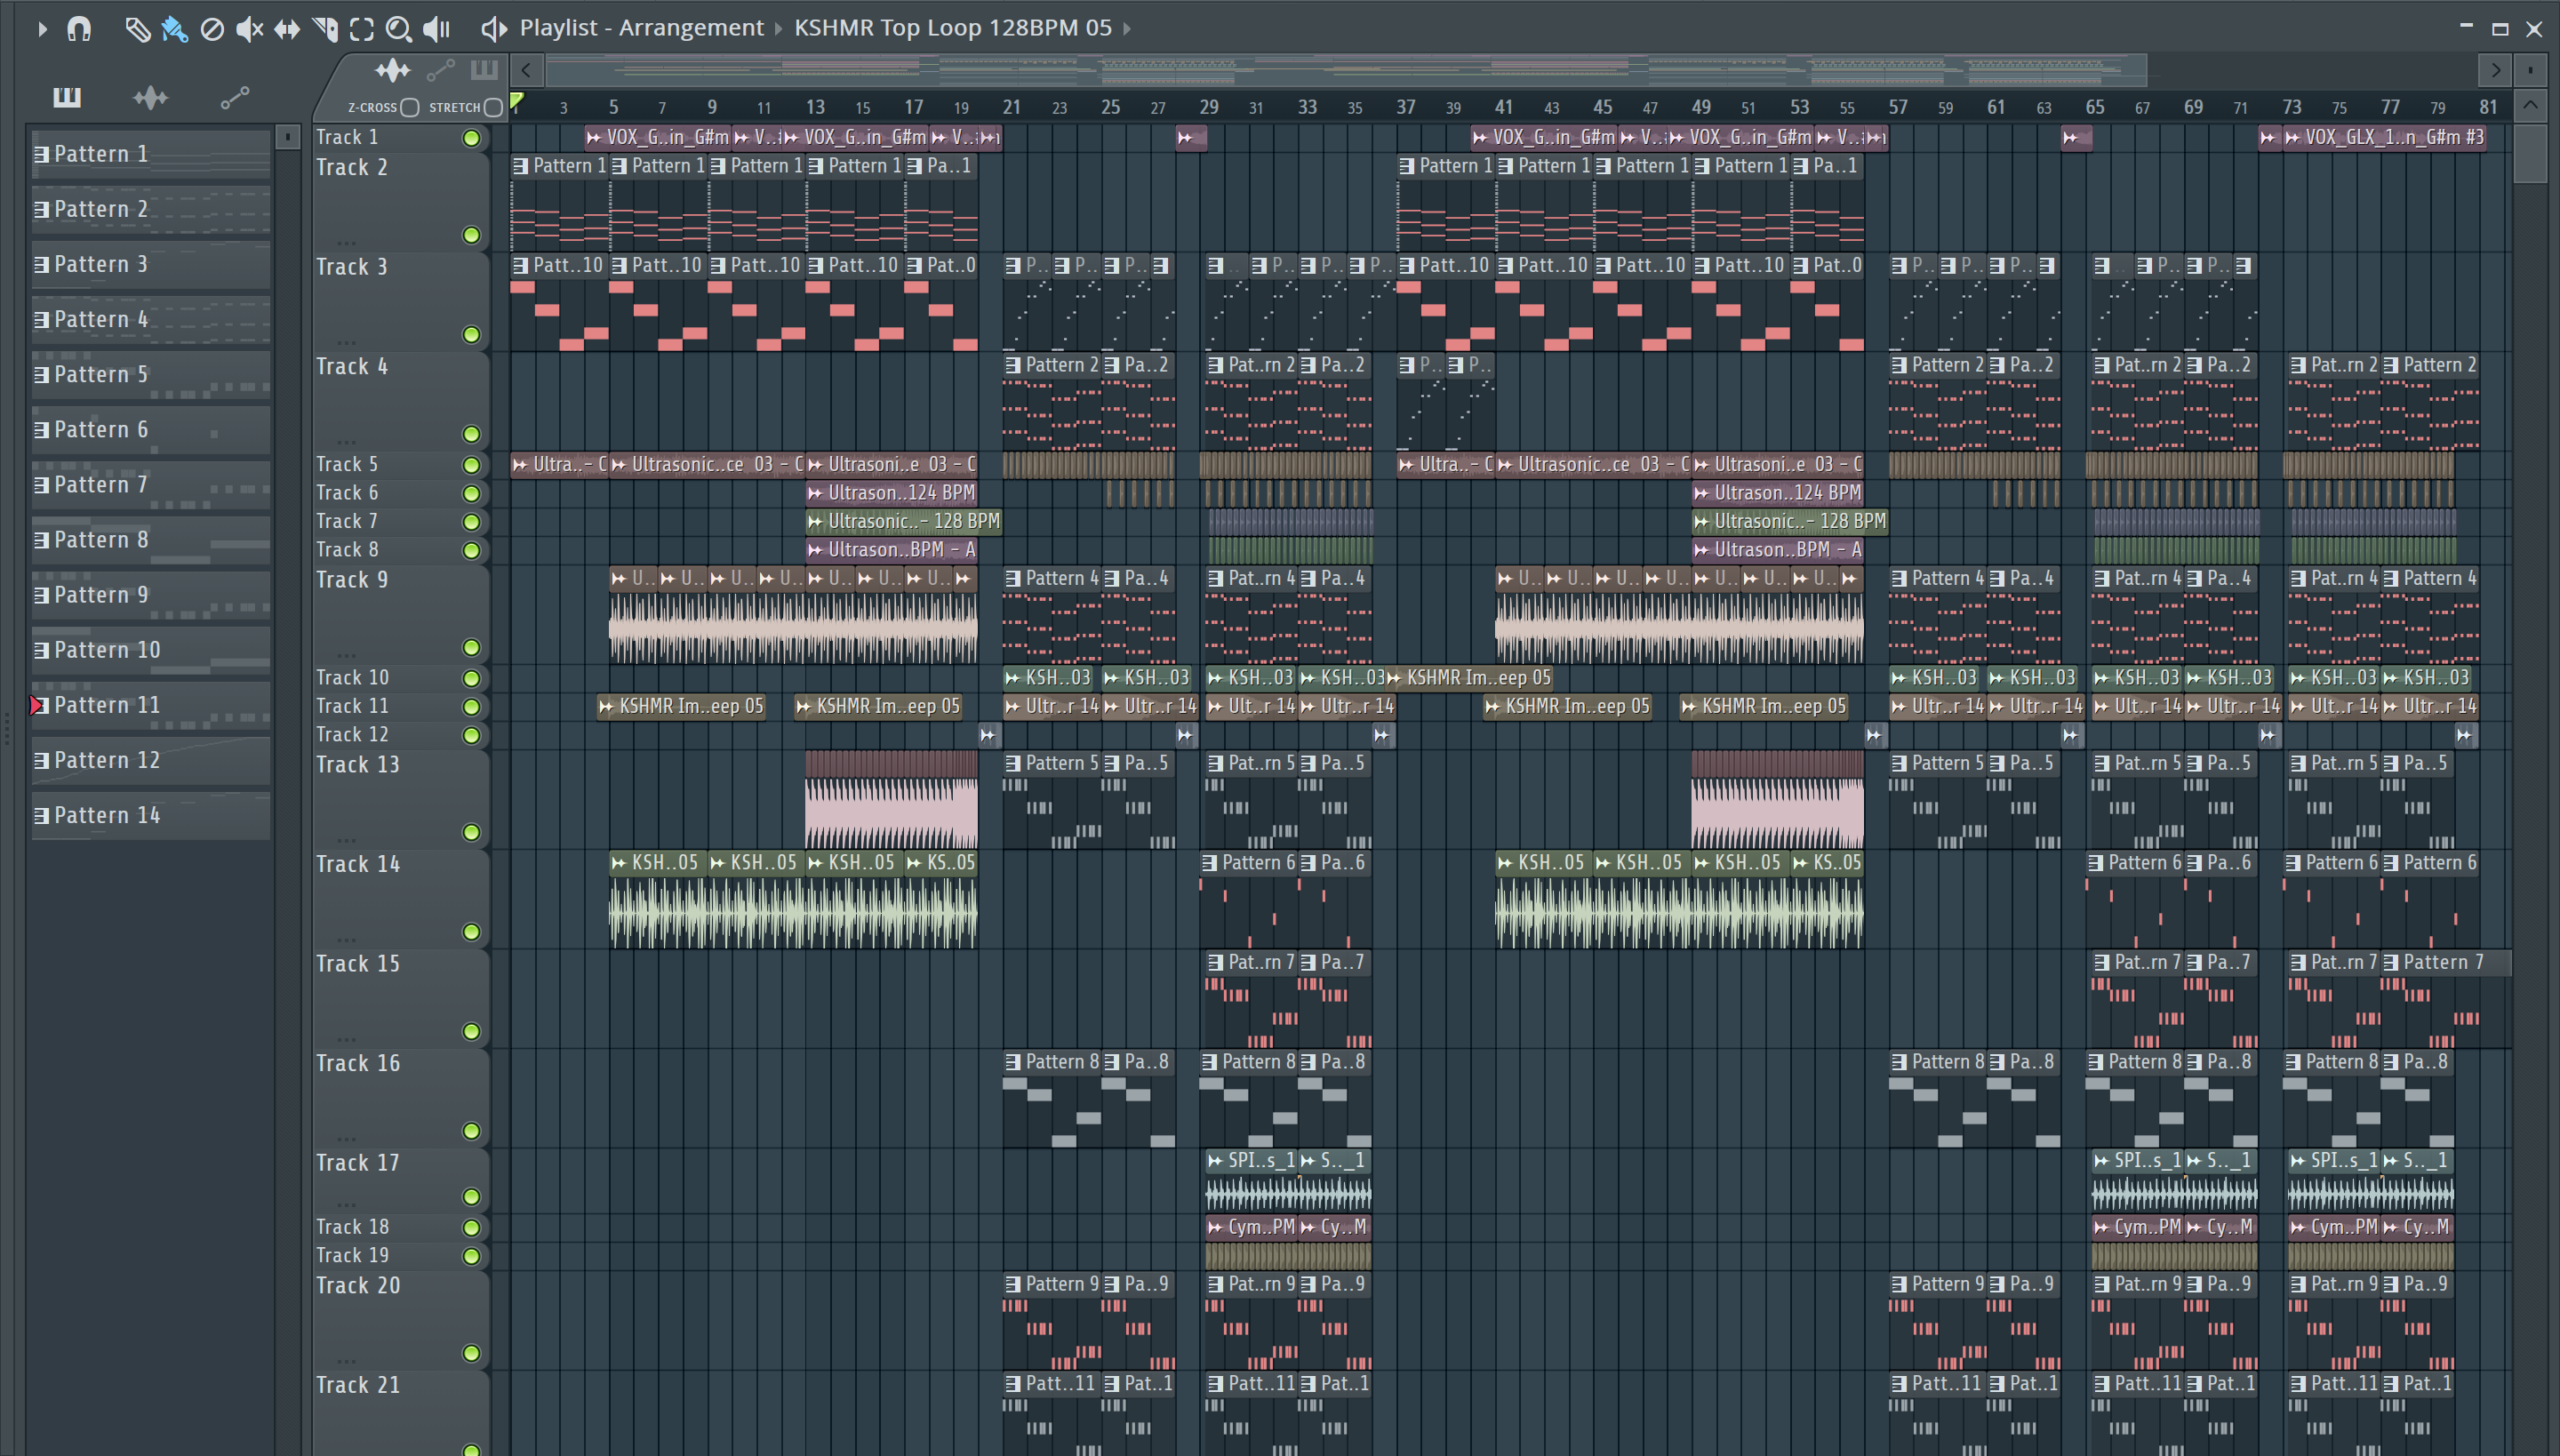Select Pattern 7 in the picker
Image resolution: width=2560 pixels, height=1456 pixels.
coord(151,485)
